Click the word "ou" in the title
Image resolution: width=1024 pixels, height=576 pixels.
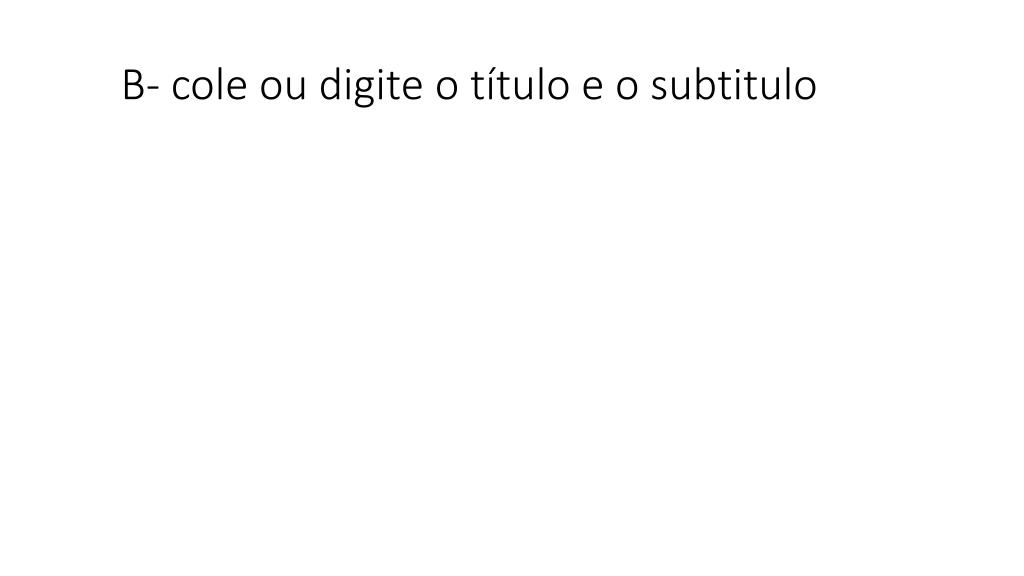283,90
